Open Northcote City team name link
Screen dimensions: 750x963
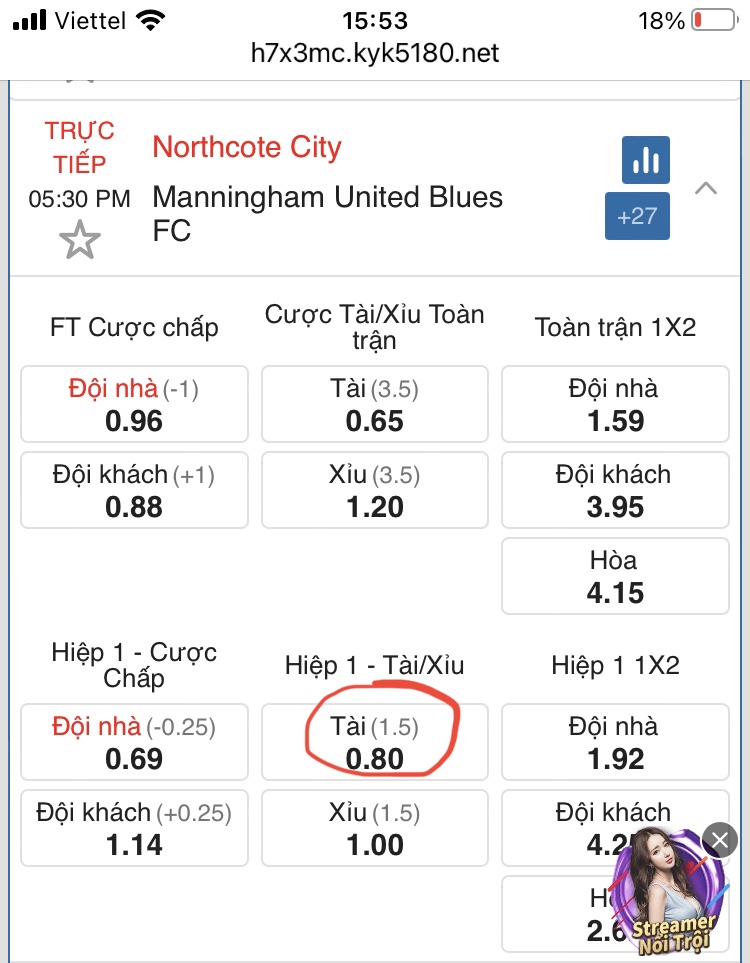point(246,147)
